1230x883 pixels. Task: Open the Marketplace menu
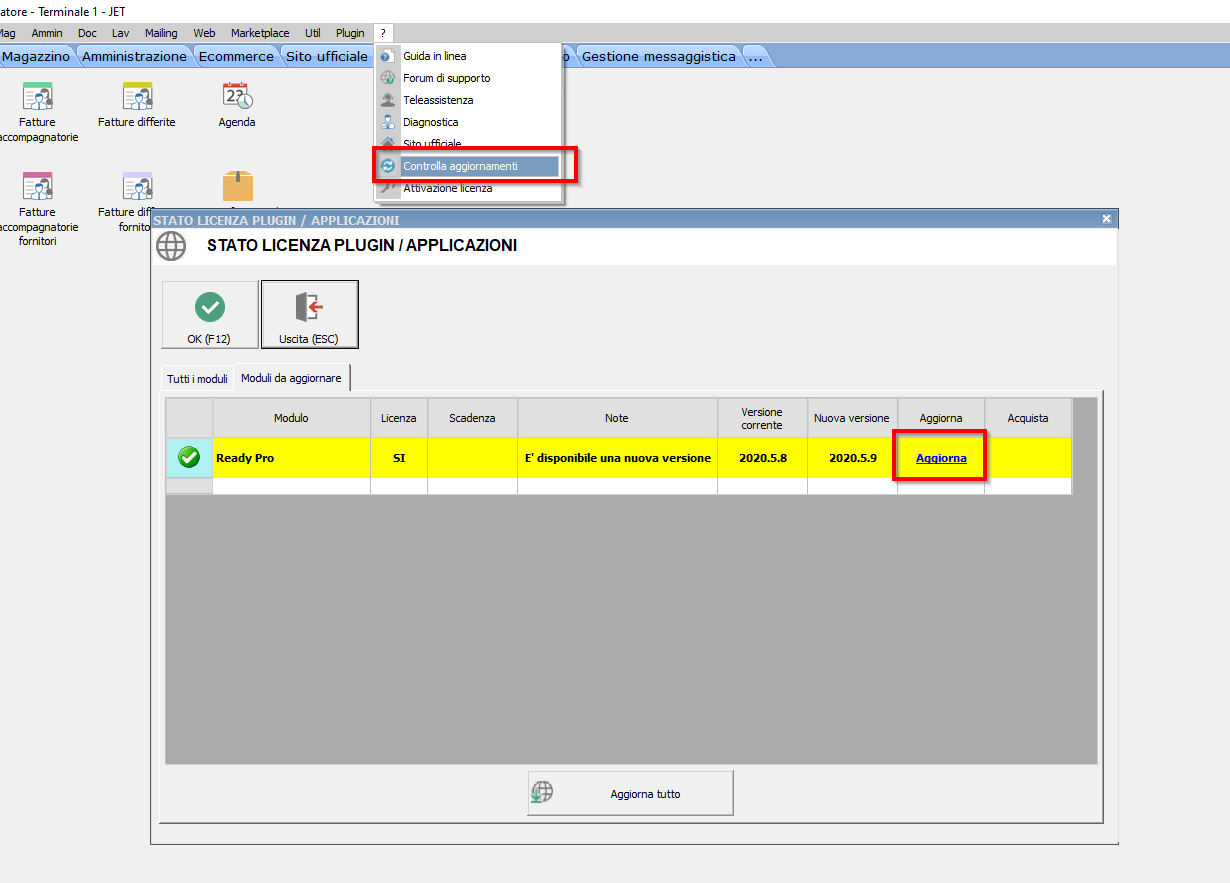(x=259, y=33)
